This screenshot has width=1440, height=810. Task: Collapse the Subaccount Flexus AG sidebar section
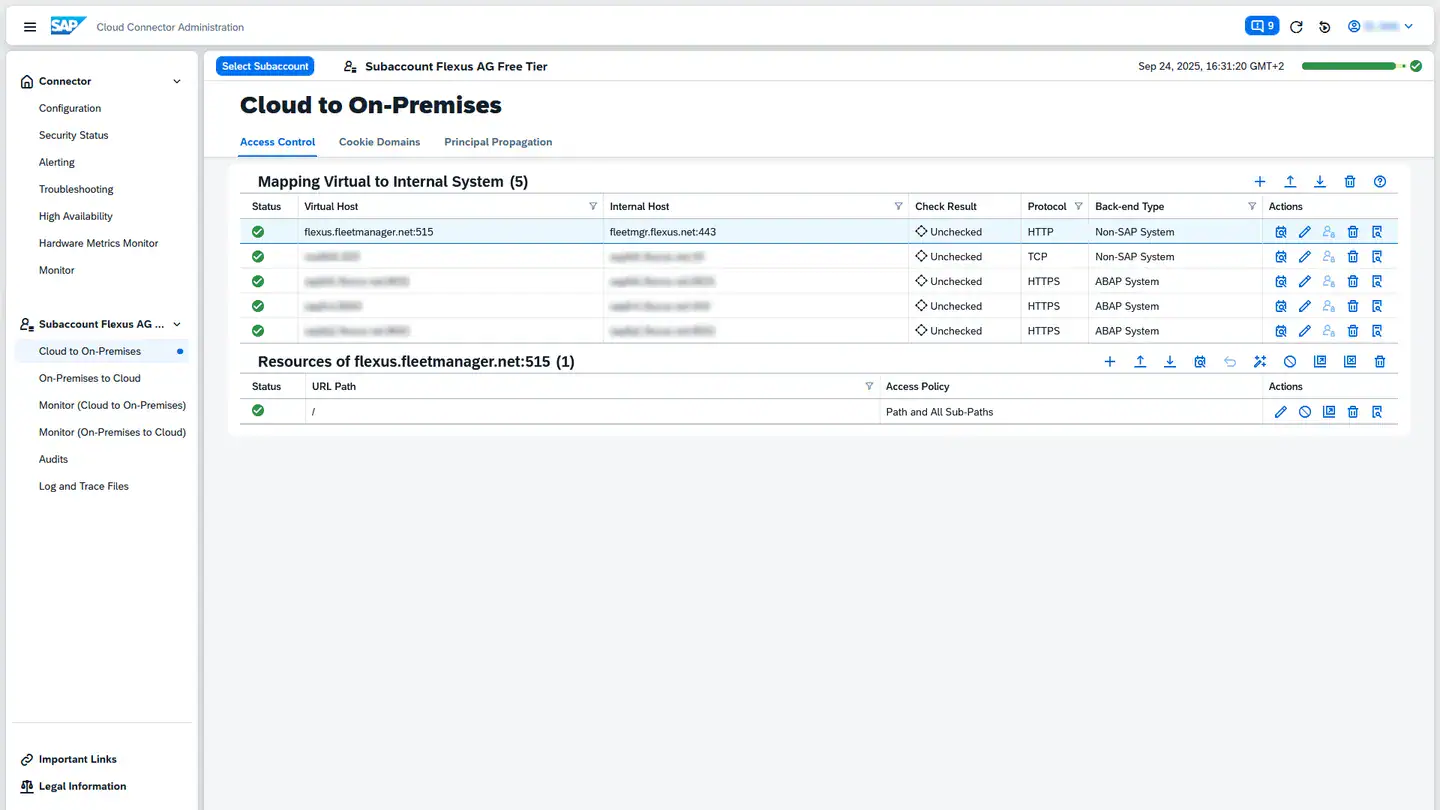(x=177, y=325)
